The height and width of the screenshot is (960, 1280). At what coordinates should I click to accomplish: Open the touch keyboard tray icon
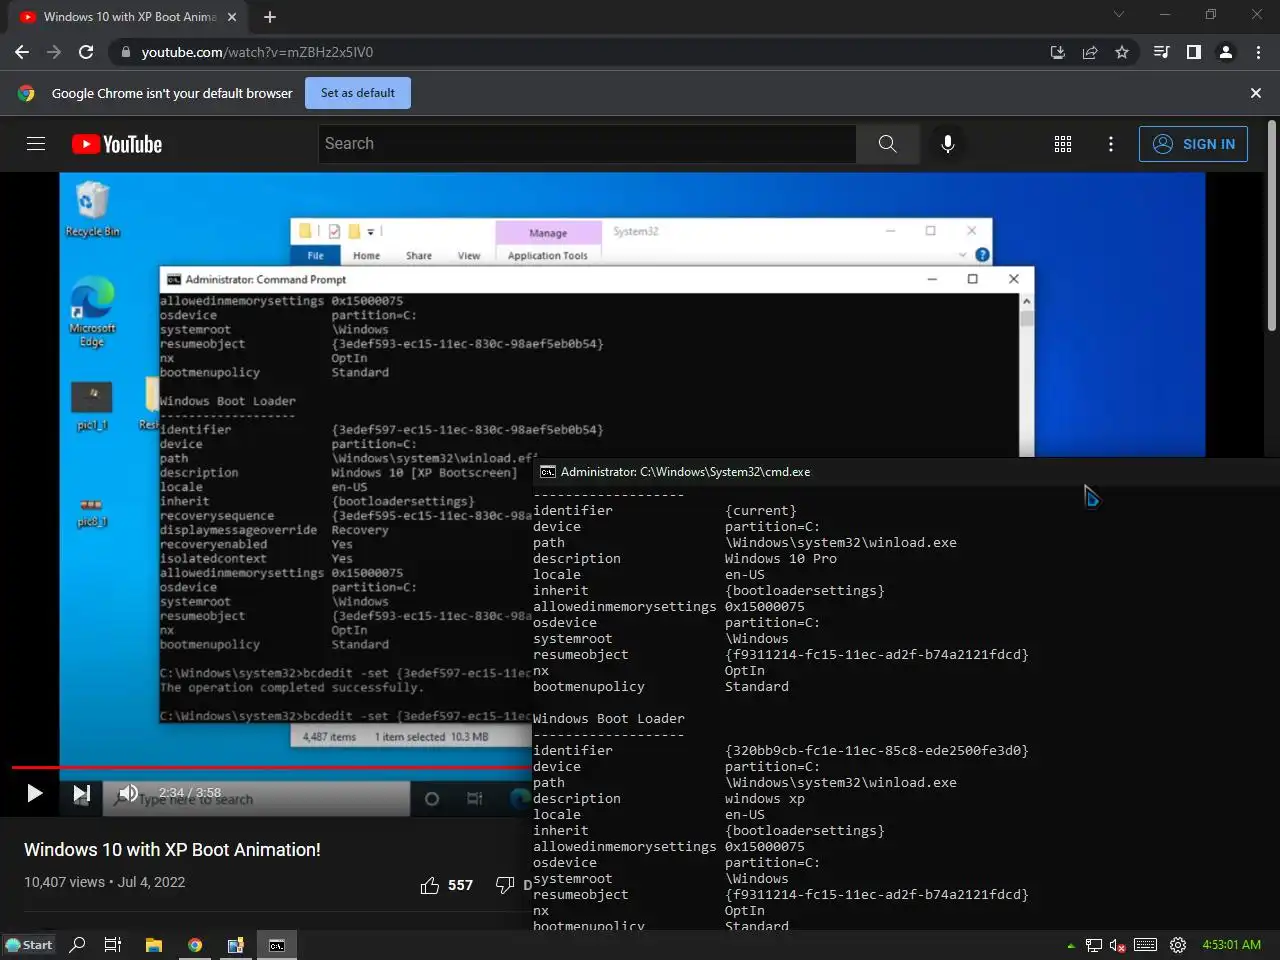point(1146,945)
